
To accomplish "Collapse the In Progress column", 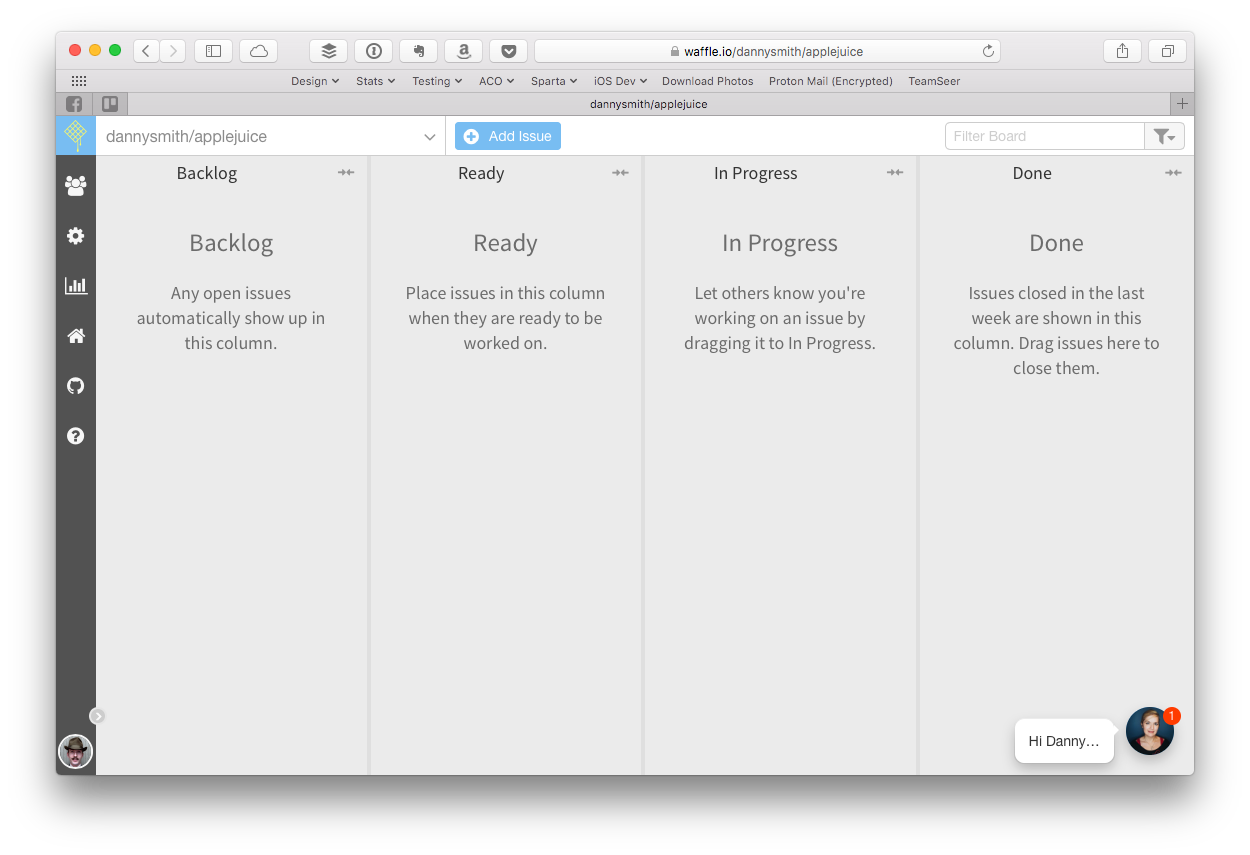I will (894, 173).
